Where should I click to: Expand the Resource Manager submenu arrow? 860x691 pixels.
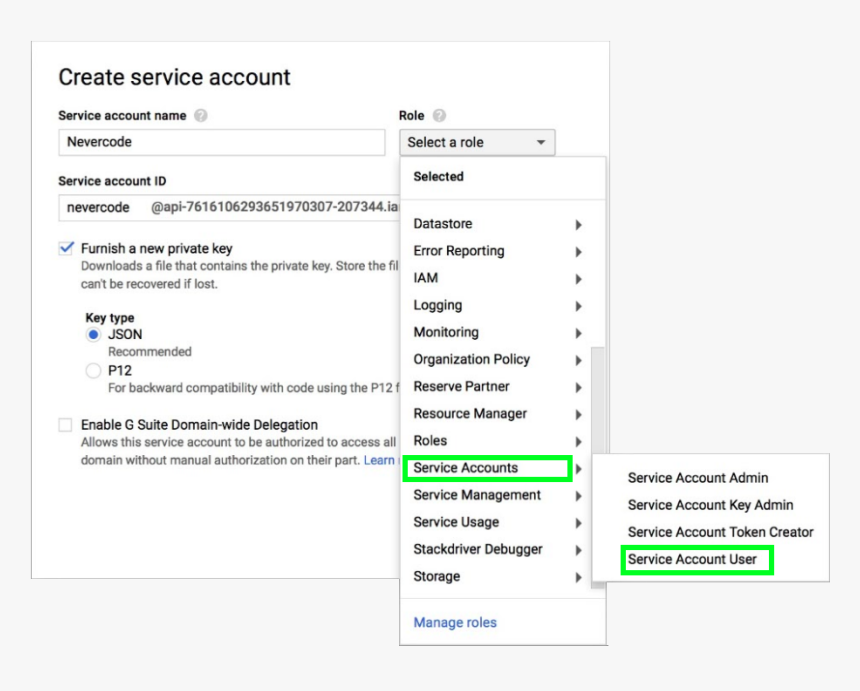coord(579,415)
